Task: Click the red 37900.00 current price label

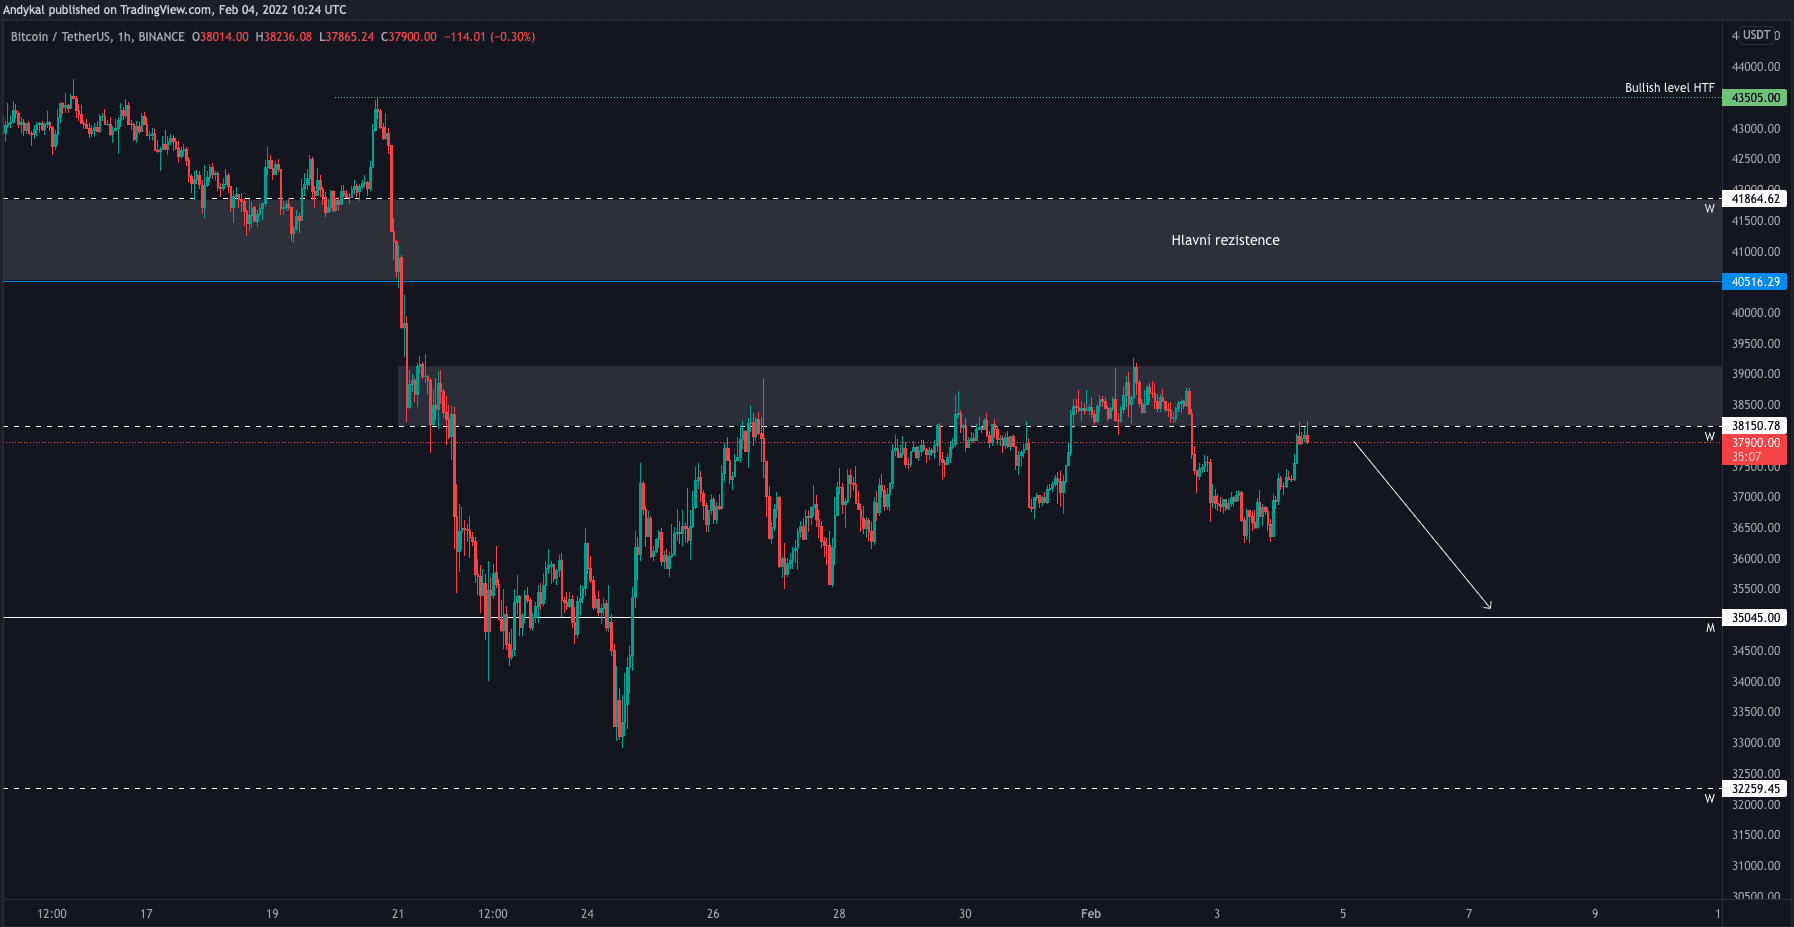Action: pyautogui.click(x=1755, y=443)
